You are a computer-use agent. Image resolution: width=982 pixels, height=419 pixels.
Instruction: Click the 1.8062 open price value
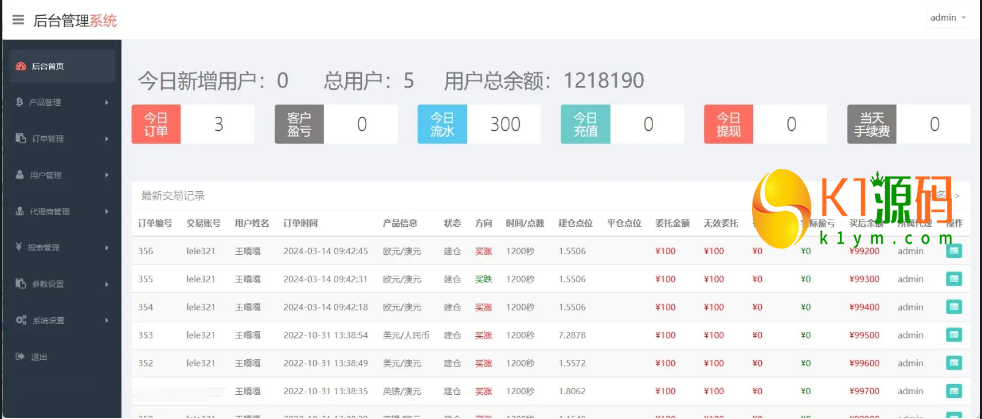click(x=572, y=391)
